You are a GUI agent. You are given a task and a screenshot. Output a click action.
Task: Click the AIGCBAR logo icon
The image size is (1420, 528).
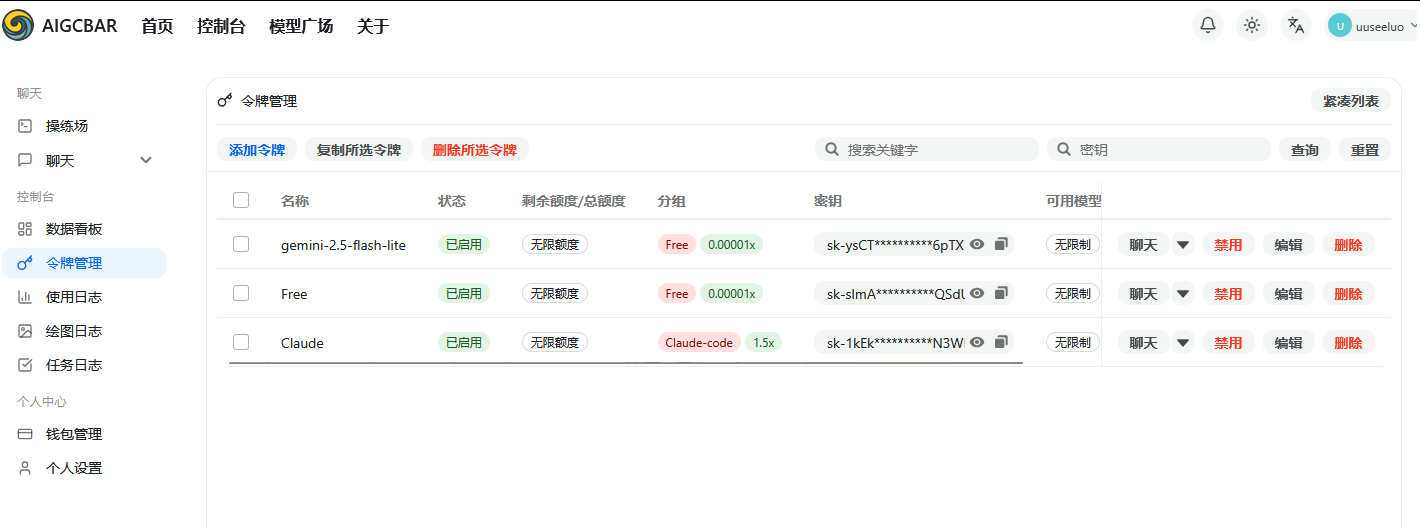pos(18,25)
